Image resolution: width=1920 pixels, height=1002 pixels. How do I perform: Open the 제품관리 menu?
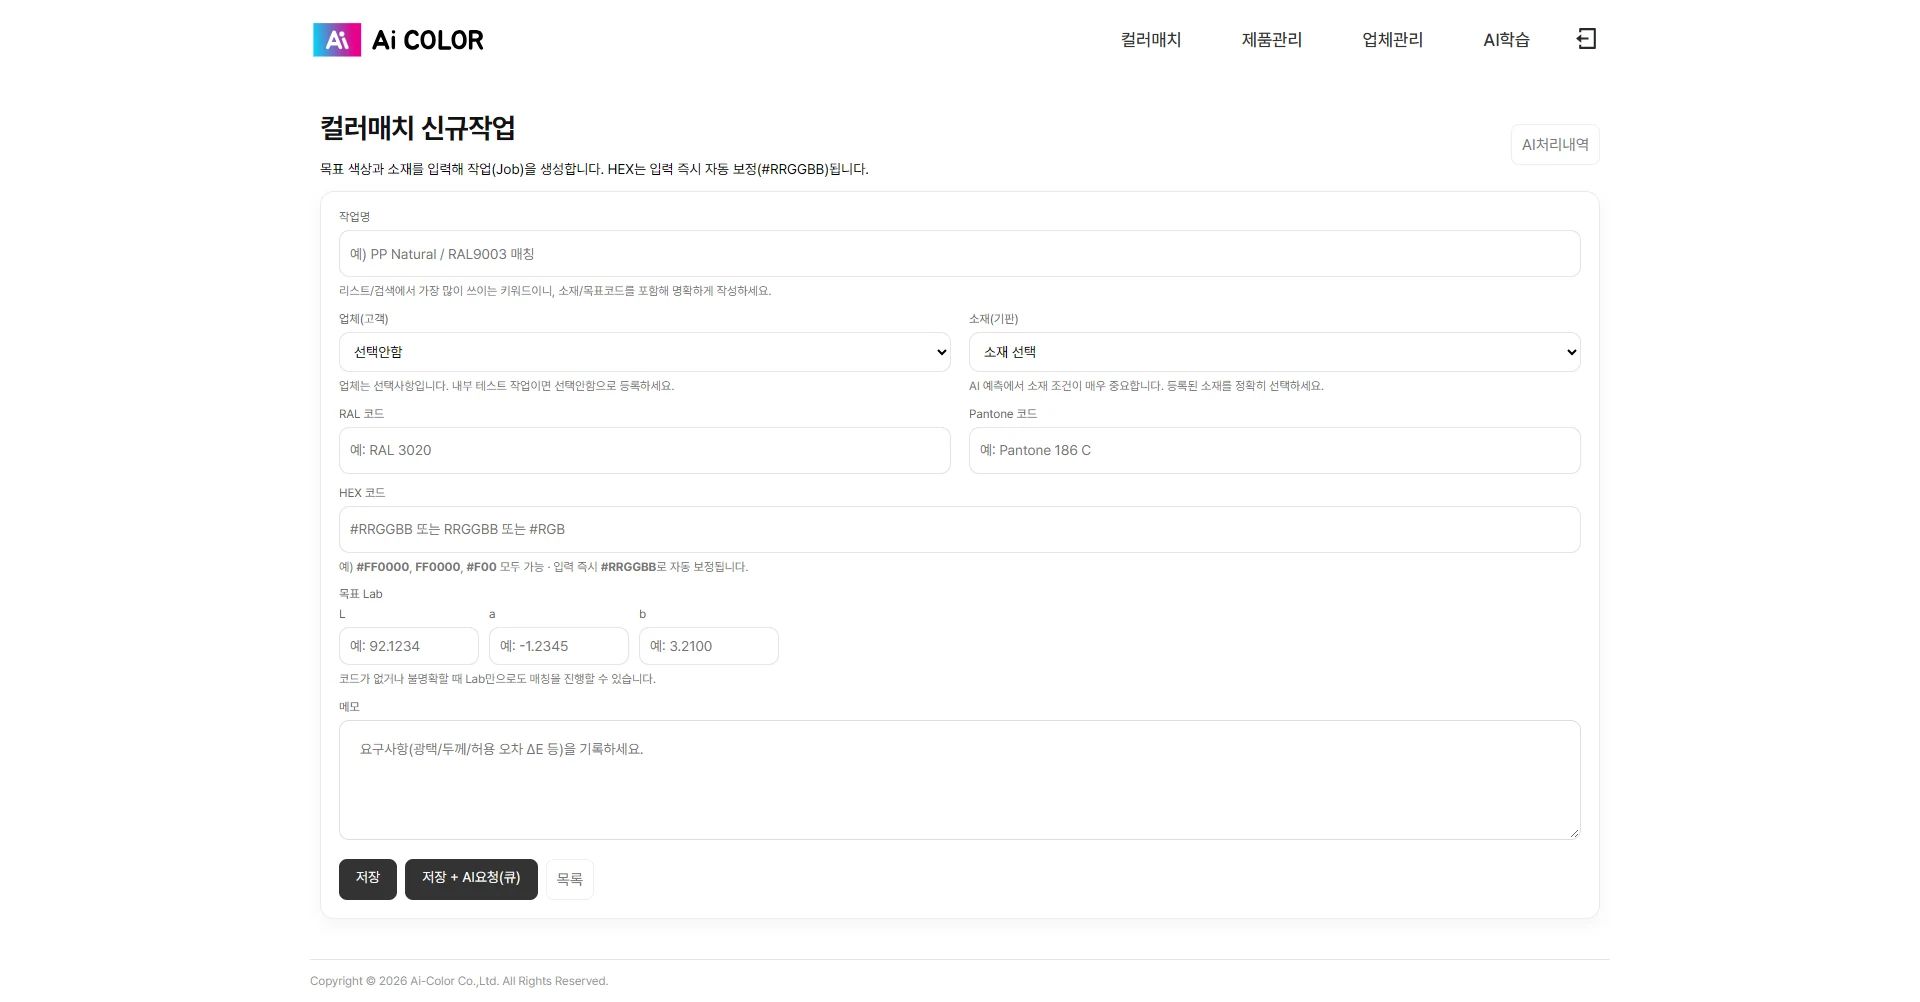coord(1272,40)
